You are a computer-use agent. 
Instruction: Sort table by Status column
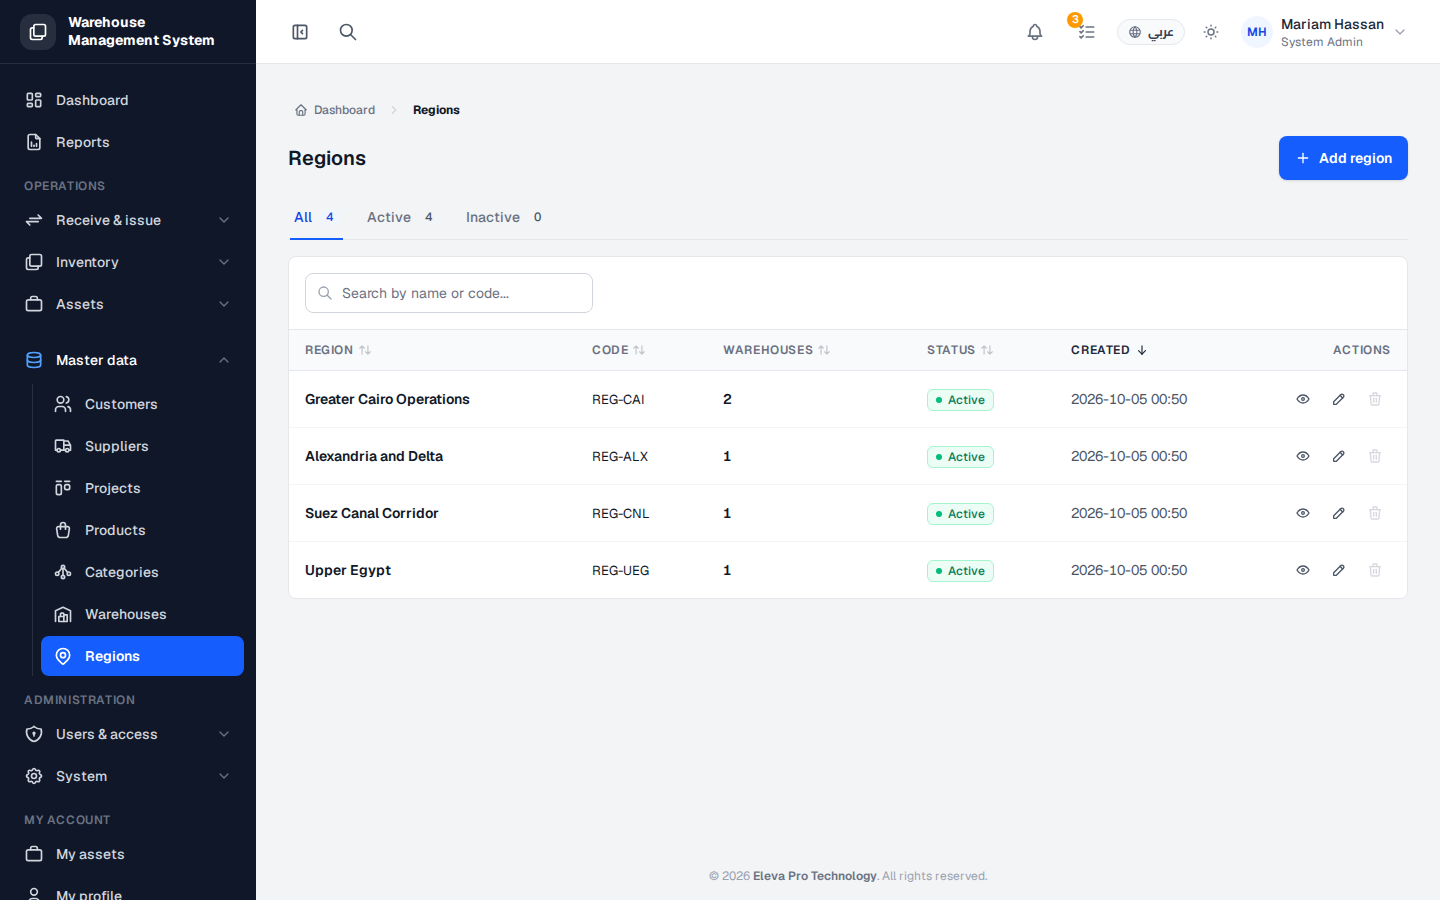click(960, 350)
